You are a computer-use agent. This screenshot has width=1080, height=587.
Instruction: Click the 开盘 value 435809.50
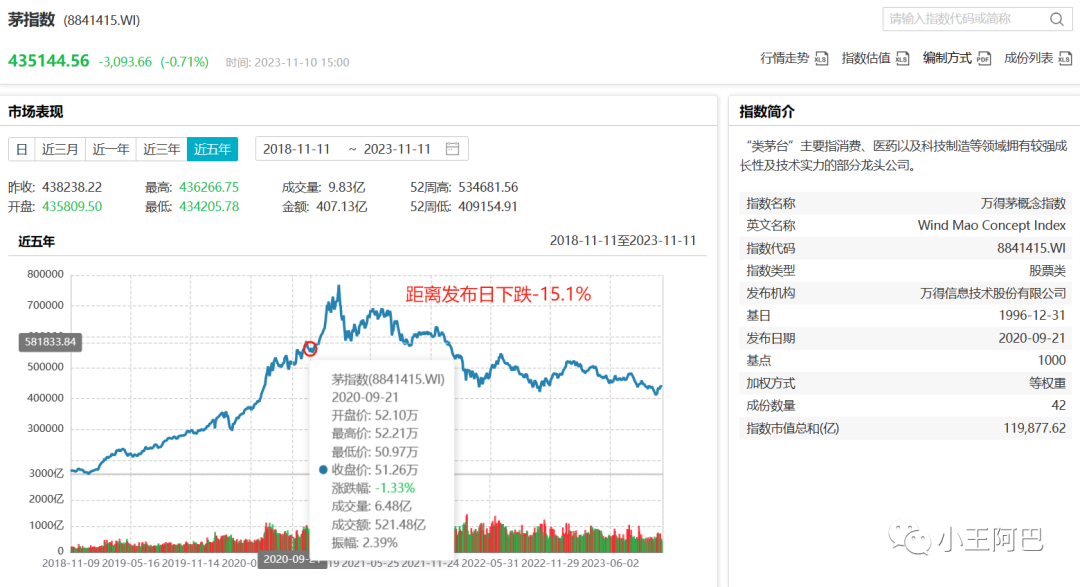tap(72, 207)
